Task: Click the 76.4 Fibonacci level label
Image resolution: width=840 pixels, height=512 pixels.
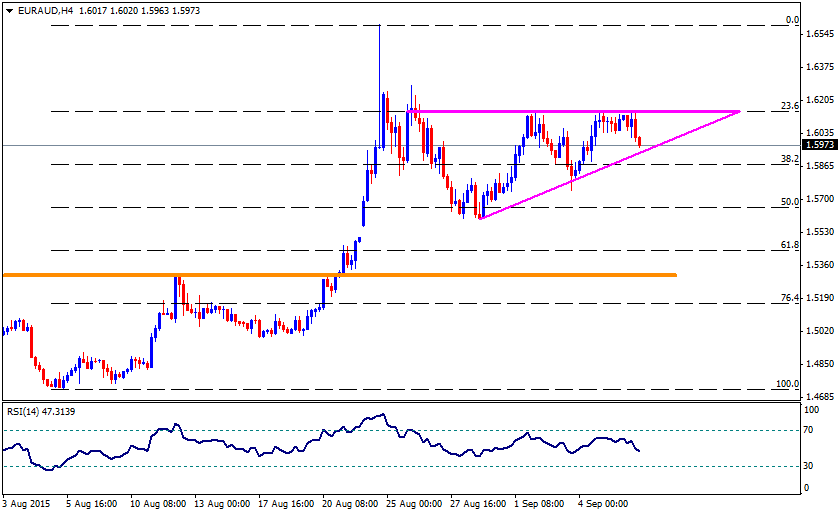Action: point(790,297)
